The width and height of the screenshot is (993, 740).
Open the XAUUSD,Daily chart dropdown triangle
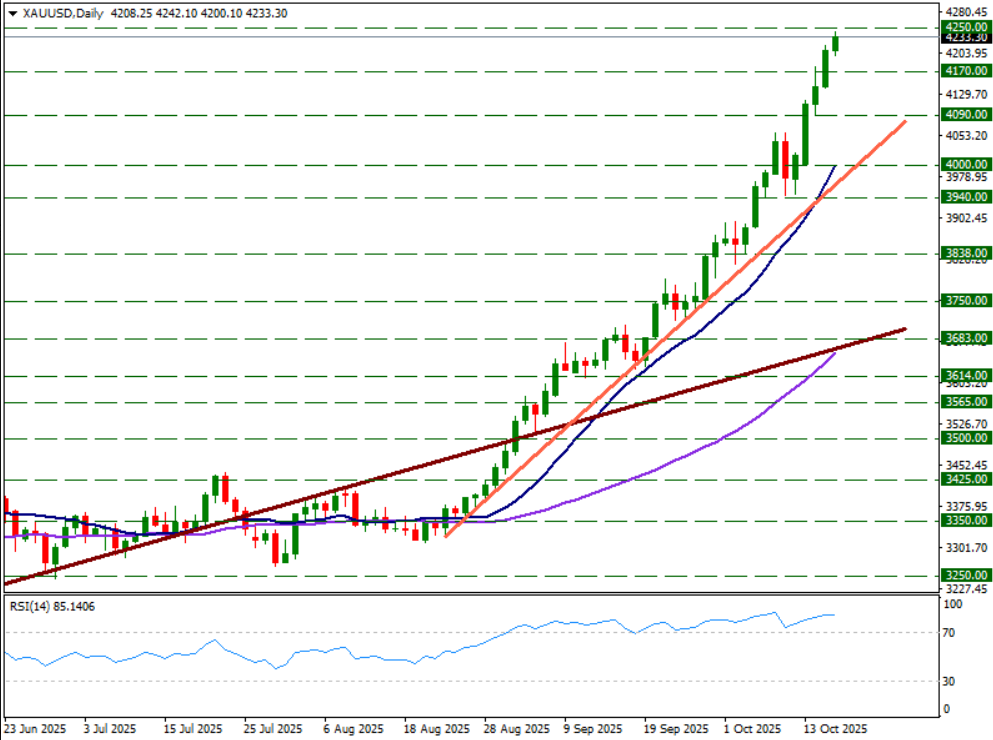click(x=13, y=13)
